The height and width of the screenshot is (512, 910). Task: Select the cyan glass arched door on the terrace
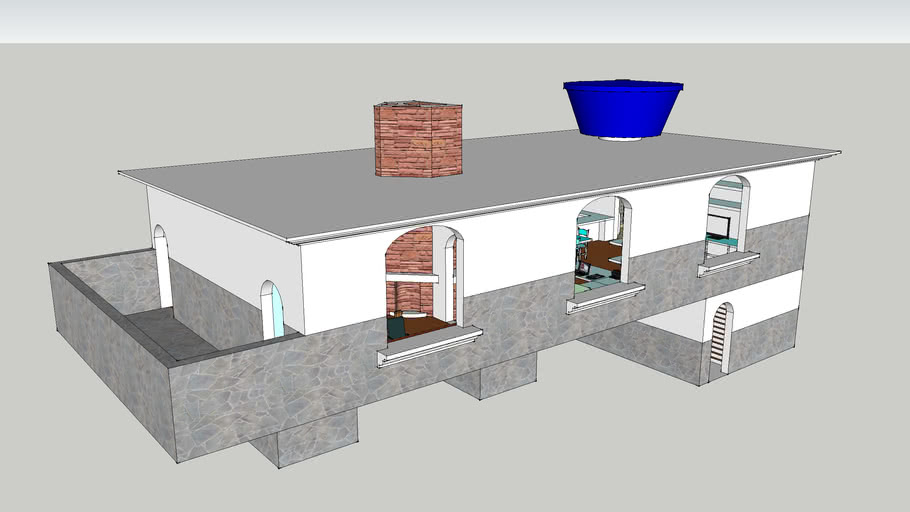271,312
